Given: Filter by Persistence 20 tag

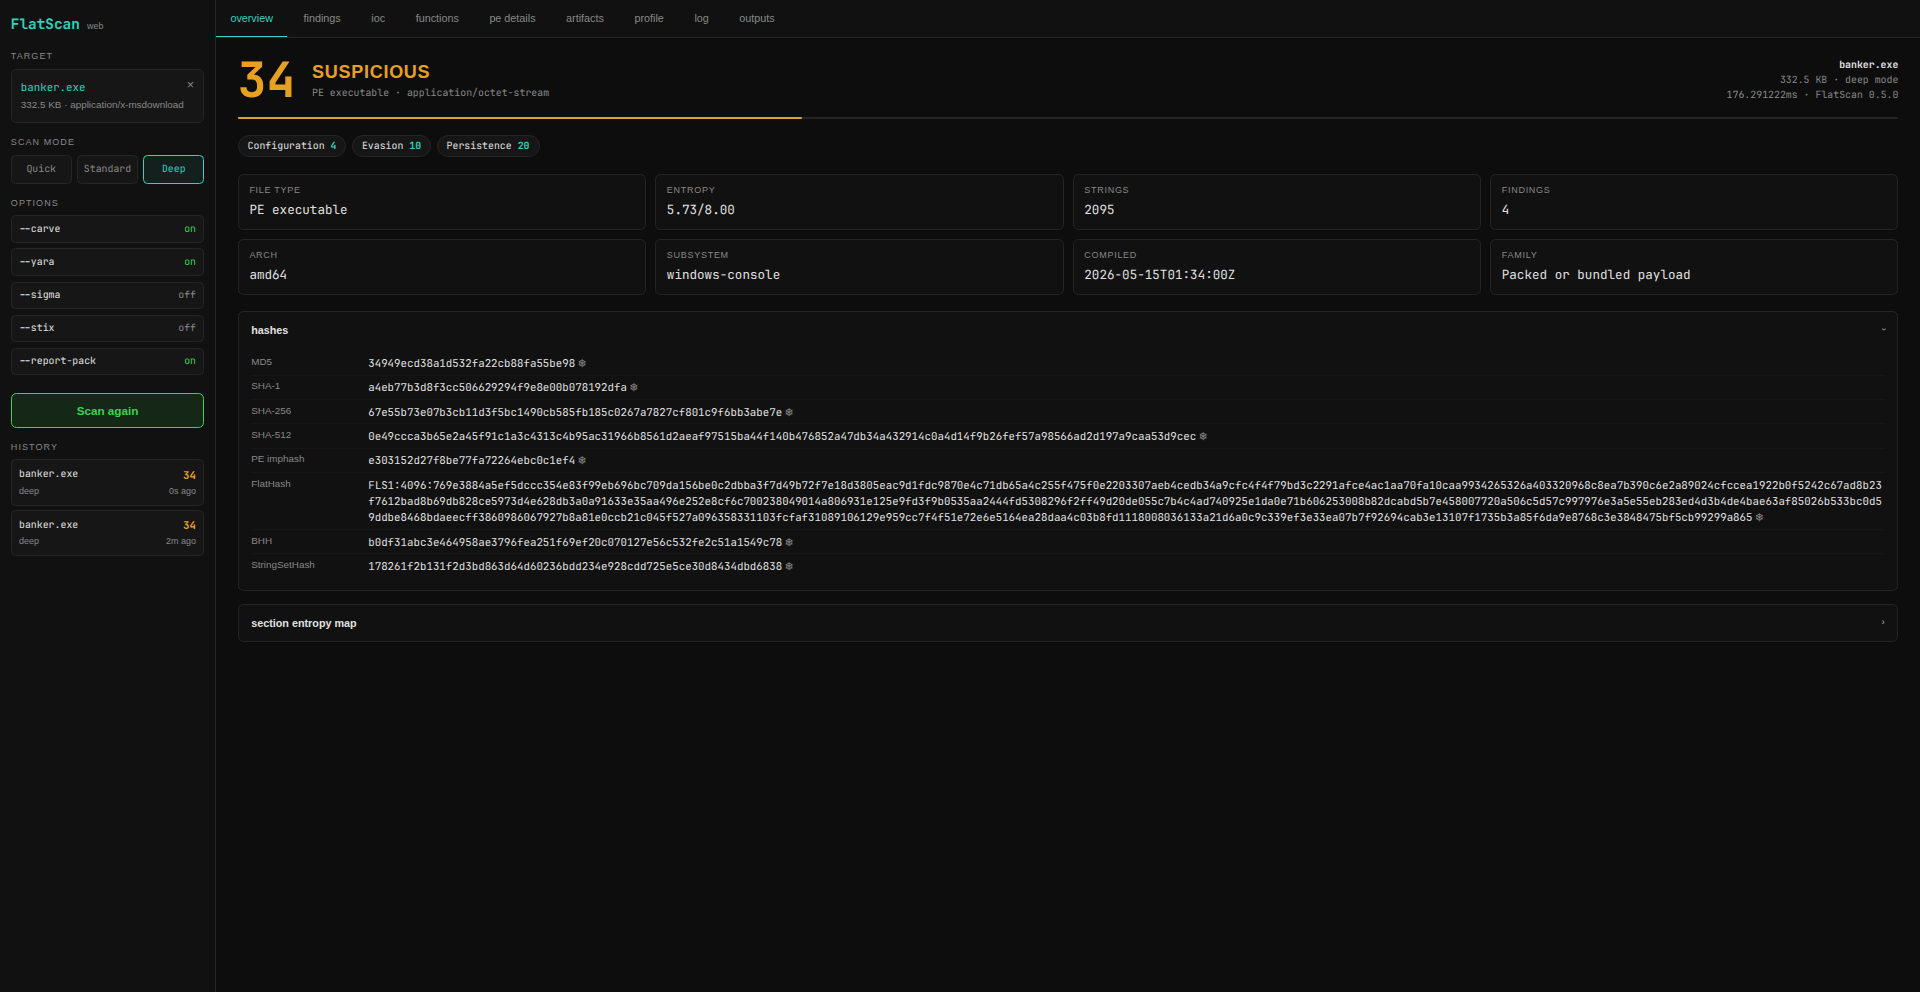Looking at the screenshot, I should click(488, 146).
